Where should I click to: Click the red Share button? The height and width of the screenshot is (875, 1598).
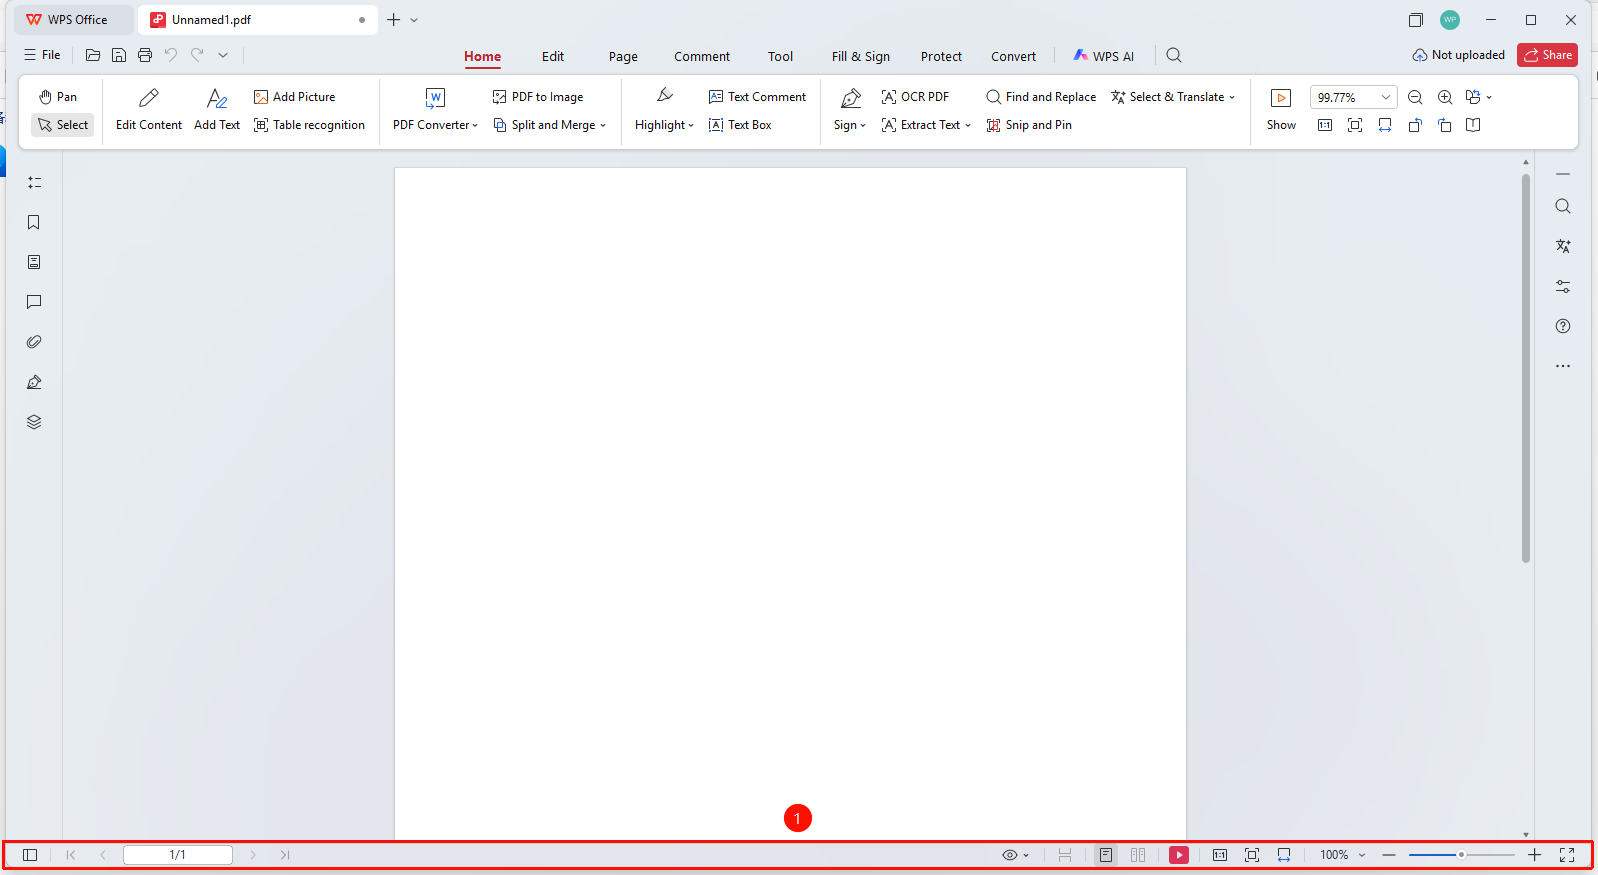pos(1547,55)
